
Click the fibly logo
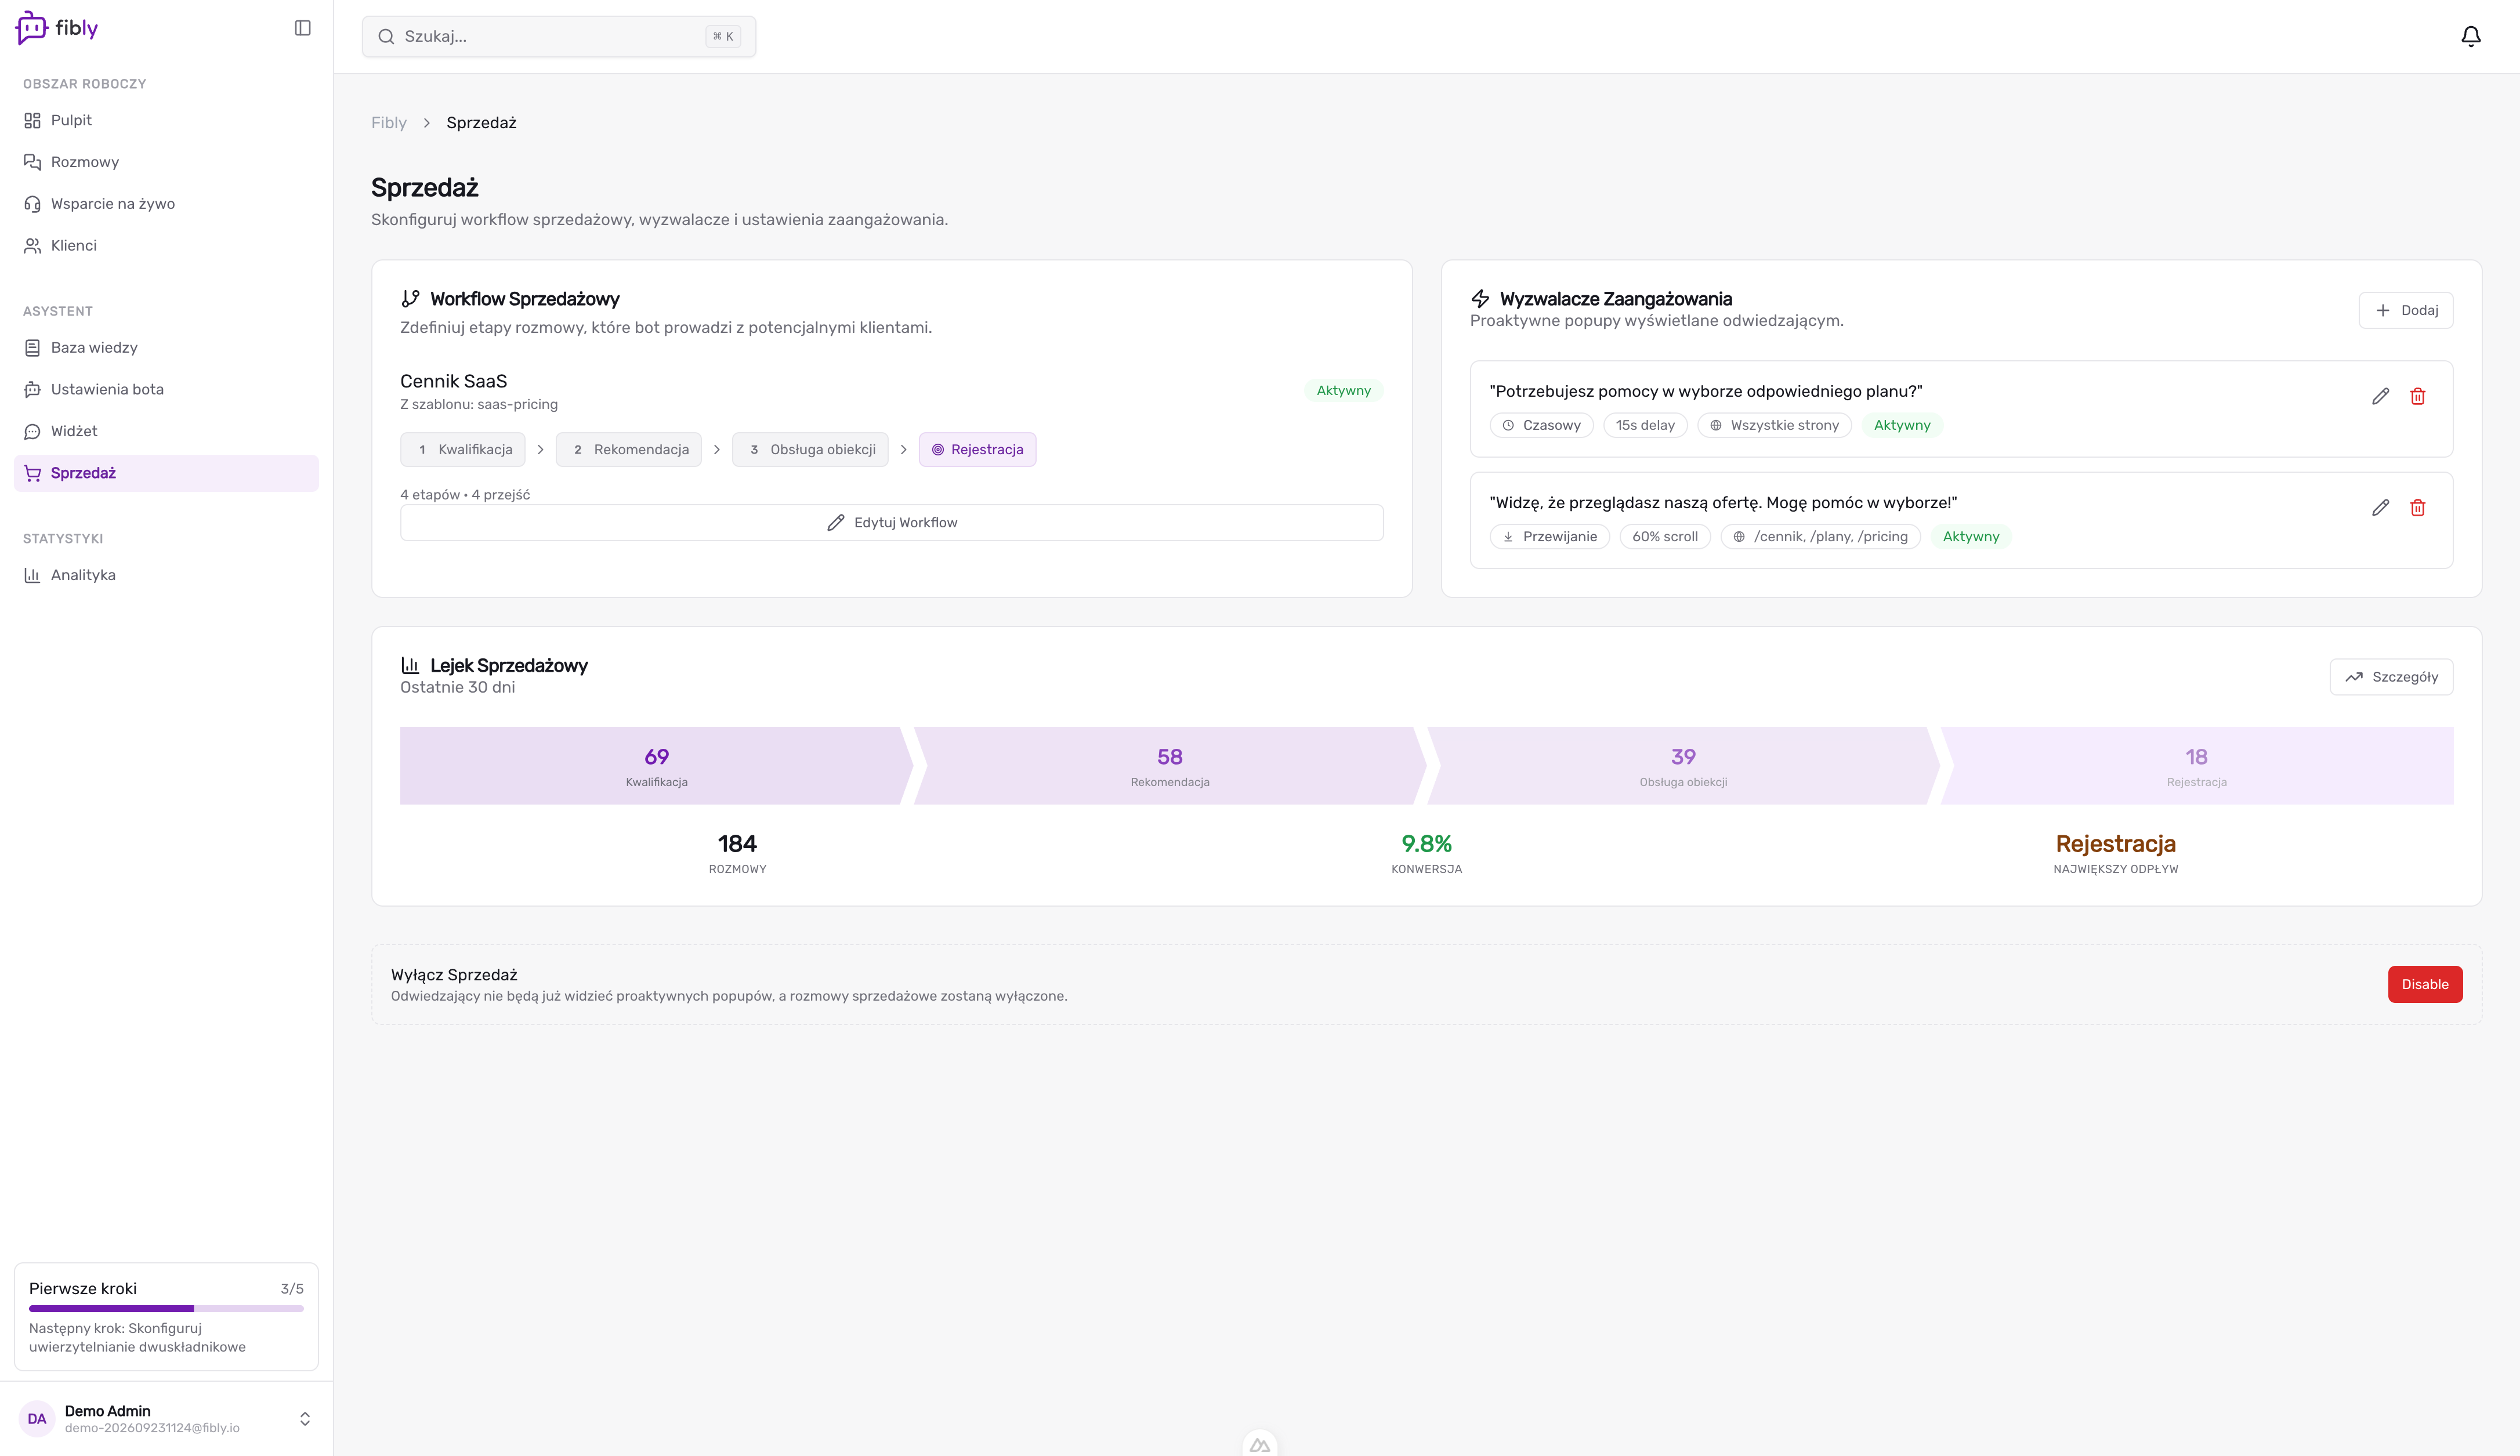point(57,28)
